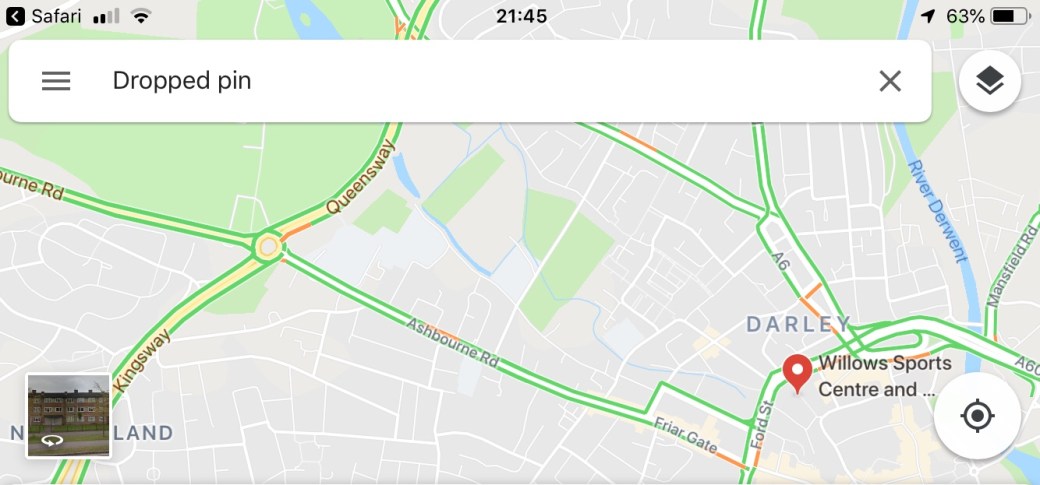Tap the battery indicator in status bar
The width and height of the screenshot is (1040, 485).
1010,17
